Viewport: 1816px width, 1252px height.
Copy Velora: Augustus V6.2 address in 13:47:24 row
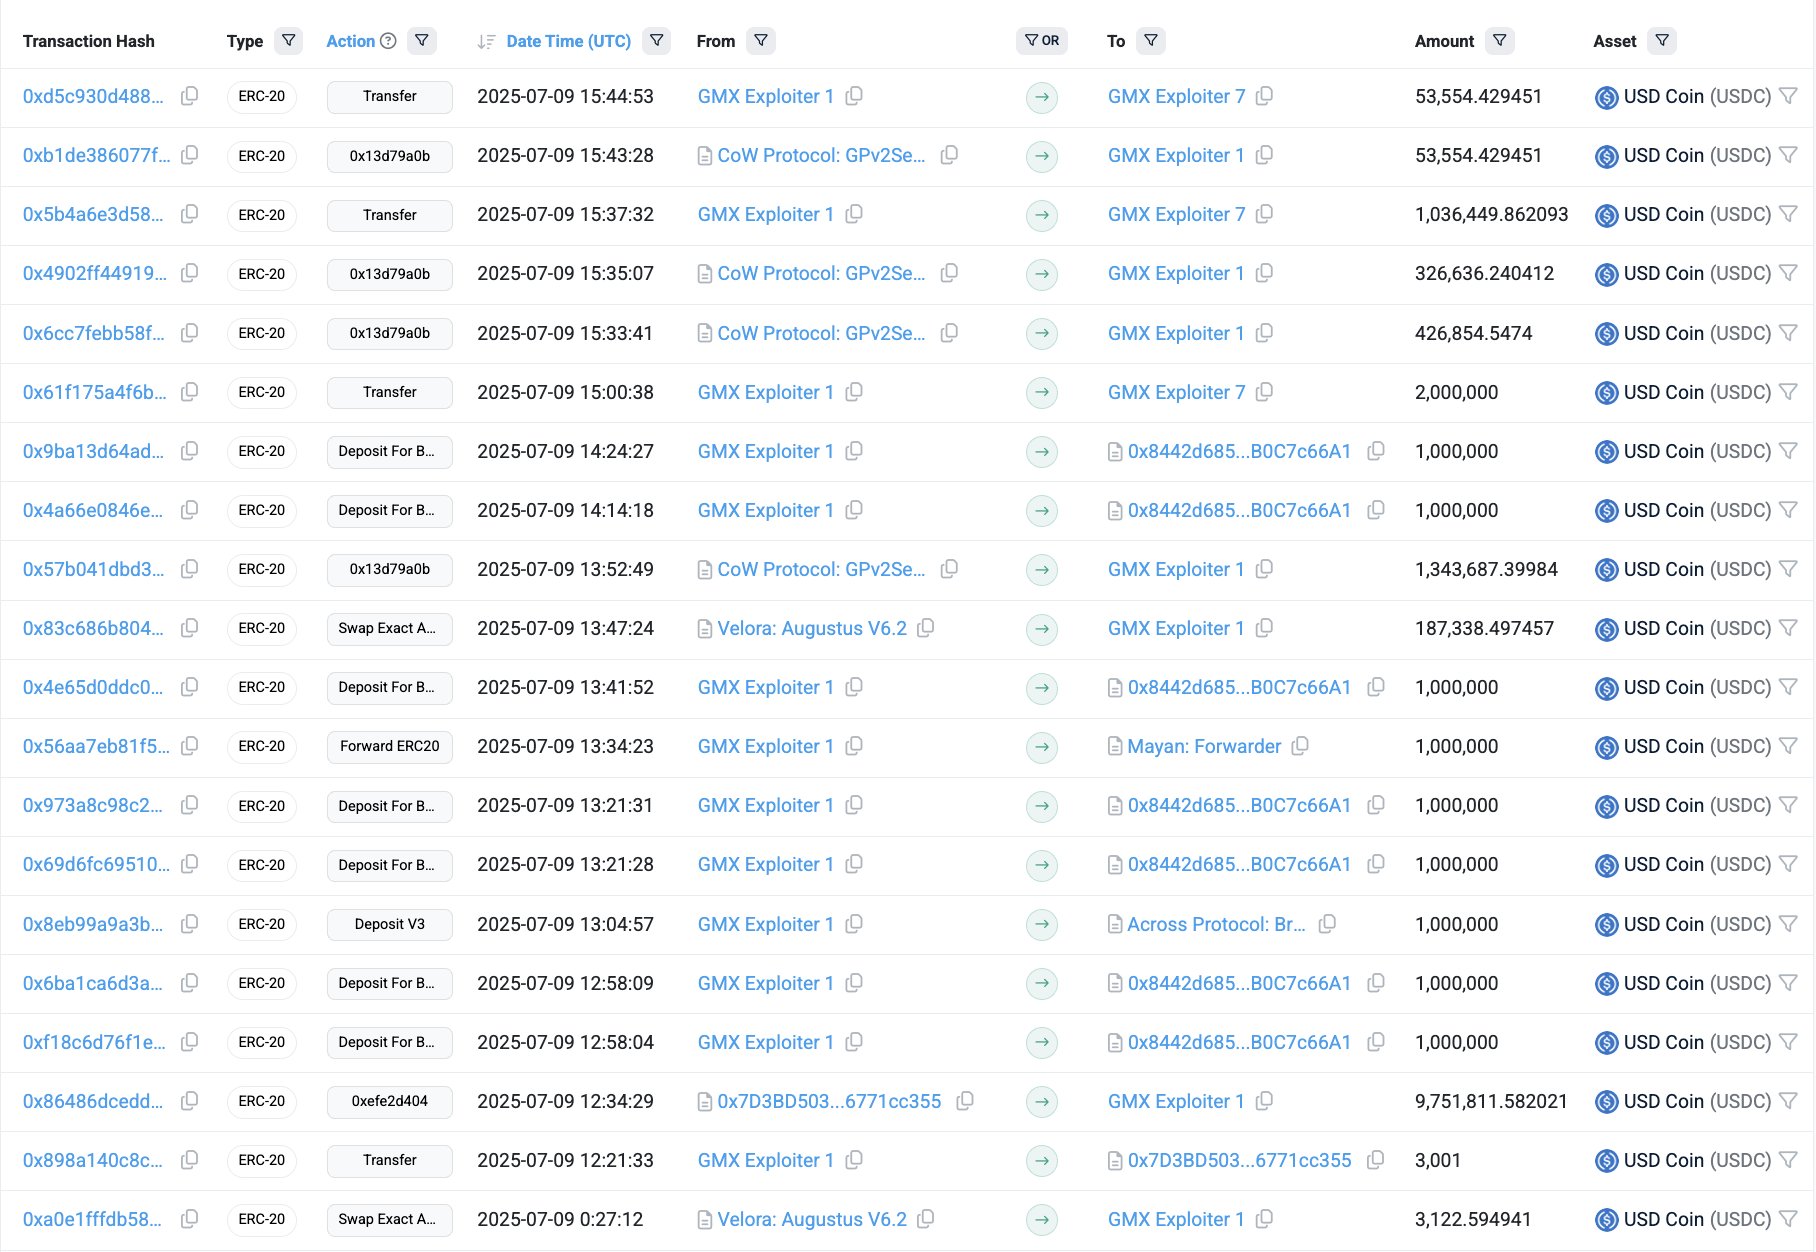click(x=926, y=628)
